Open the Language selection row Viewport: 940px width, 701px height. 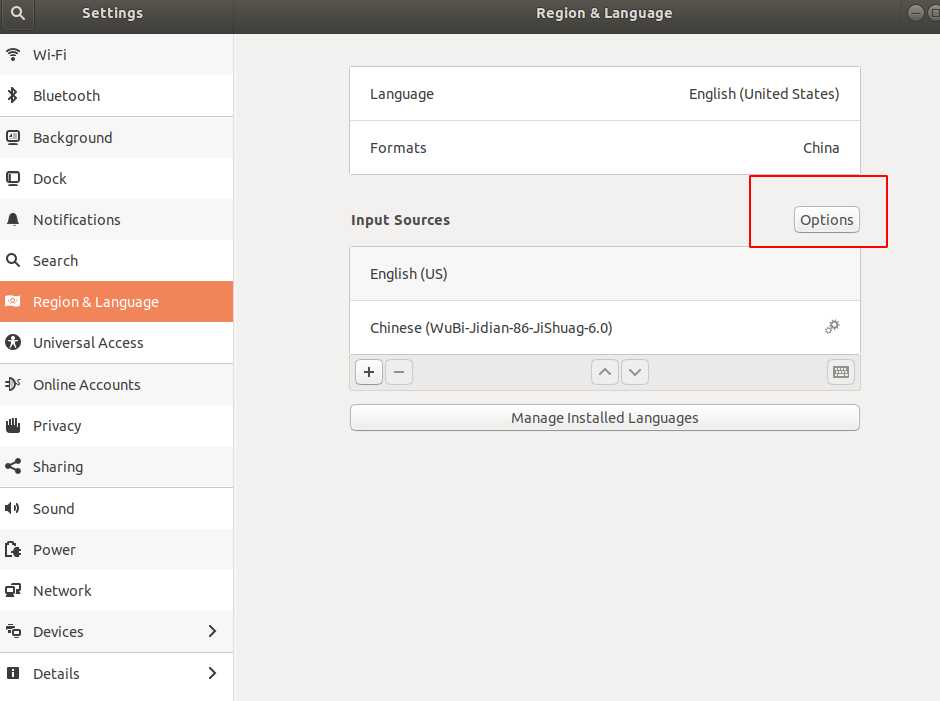[x=604, y=94]
